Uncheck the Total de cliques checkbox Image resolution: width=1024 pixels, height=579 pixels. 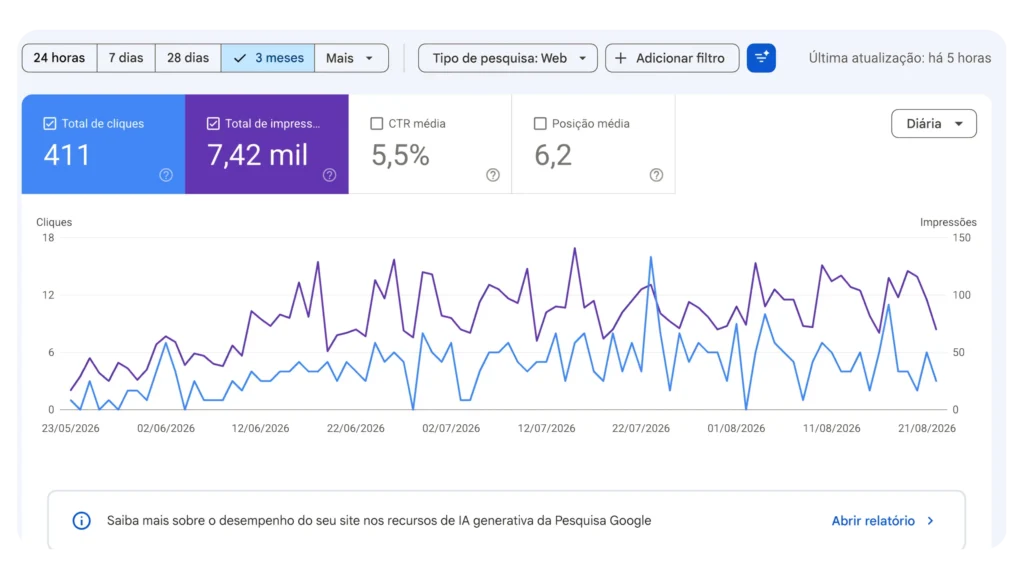tap(50, 123)
